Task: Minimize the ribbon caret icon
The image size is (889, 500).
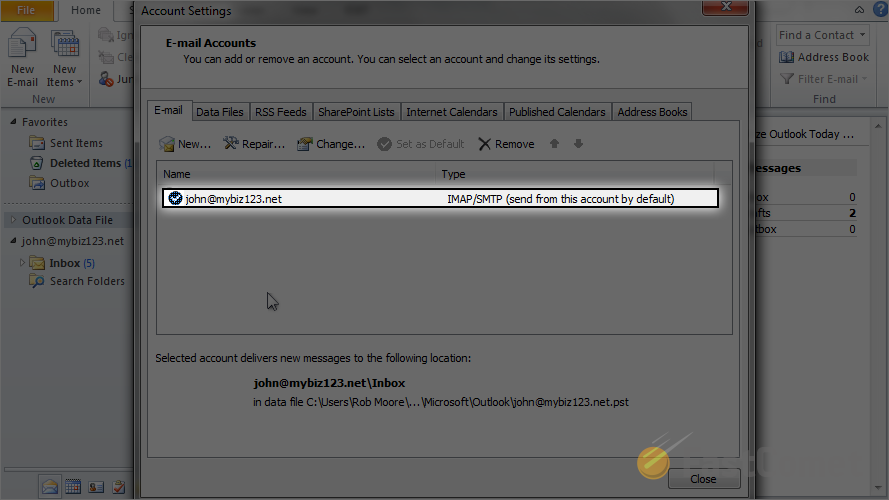Action: pos(860,10)
